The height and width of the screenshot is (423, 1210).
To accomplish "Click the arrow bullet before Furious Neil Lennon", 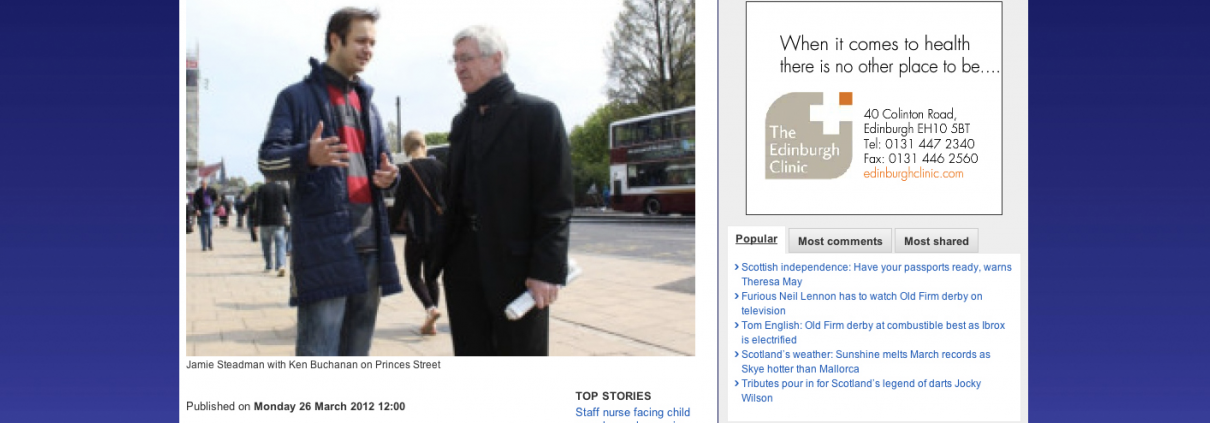I will click(736, 296).
